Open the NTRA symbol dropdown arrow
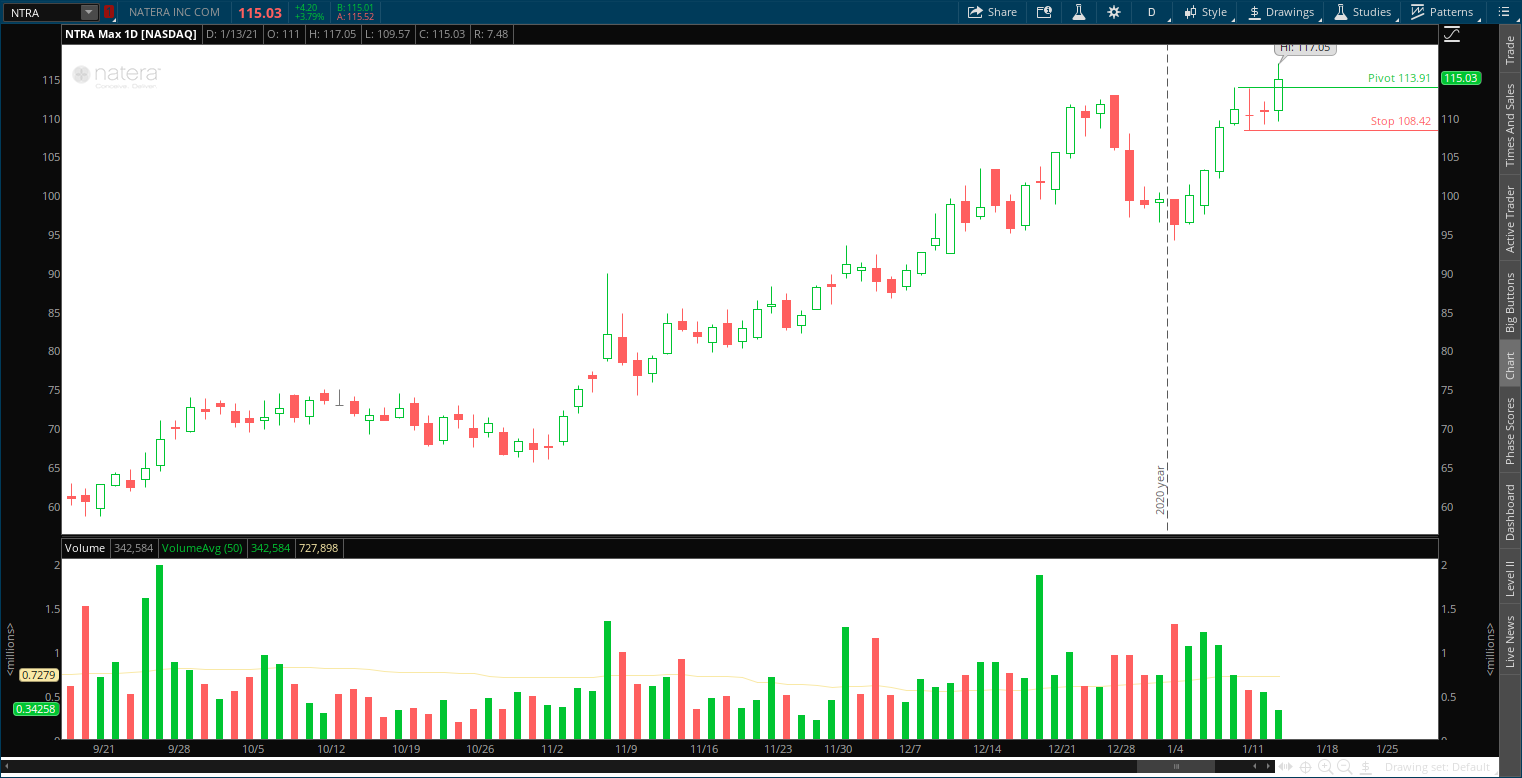 coord(89,12)
